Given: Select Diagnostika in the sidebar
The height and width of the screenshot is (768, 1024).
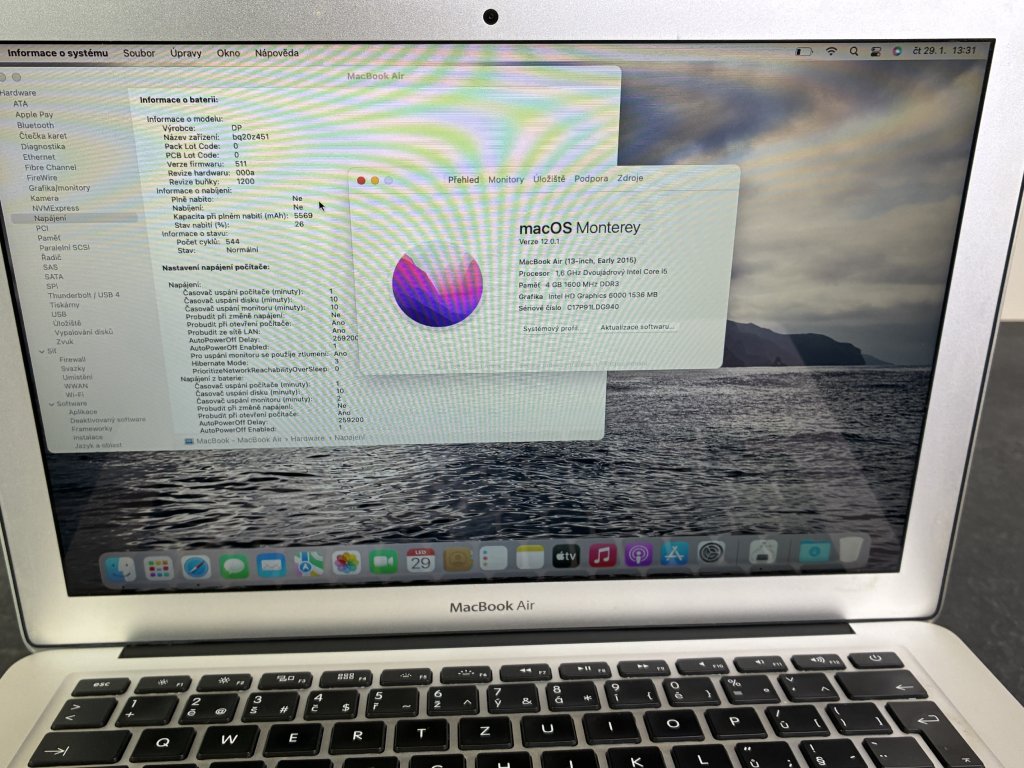Looking at the screenshot, I should tap(42, 146).
